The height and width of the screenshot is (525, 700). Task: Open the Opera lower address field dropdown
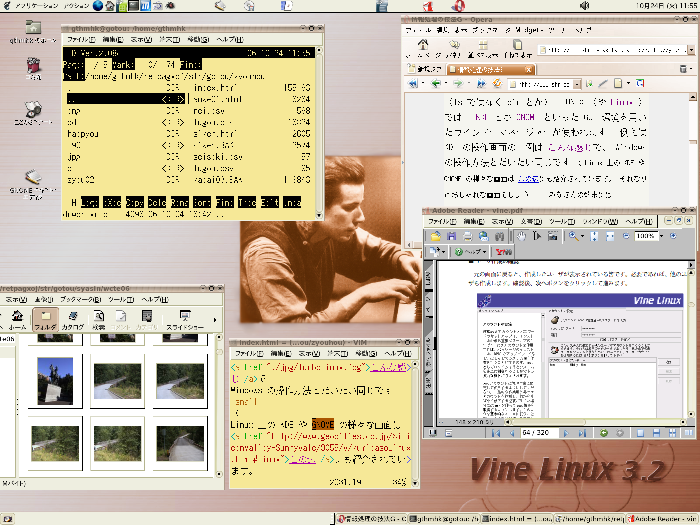point(577,84)
